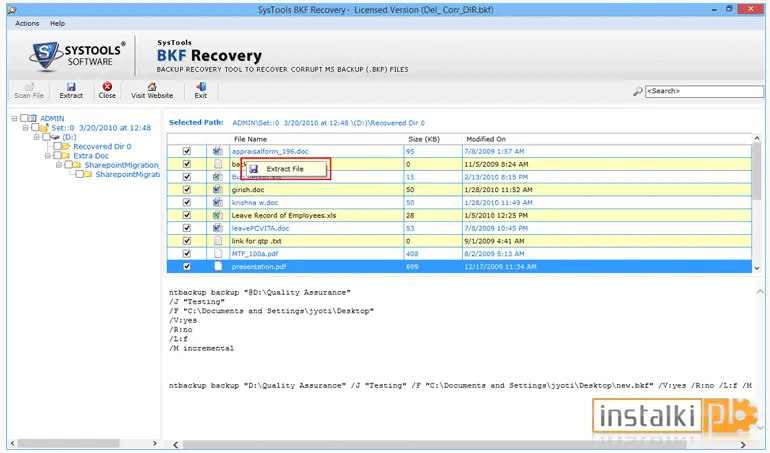Select Recovered Dir 0 folder in tree

coord(102,146)
